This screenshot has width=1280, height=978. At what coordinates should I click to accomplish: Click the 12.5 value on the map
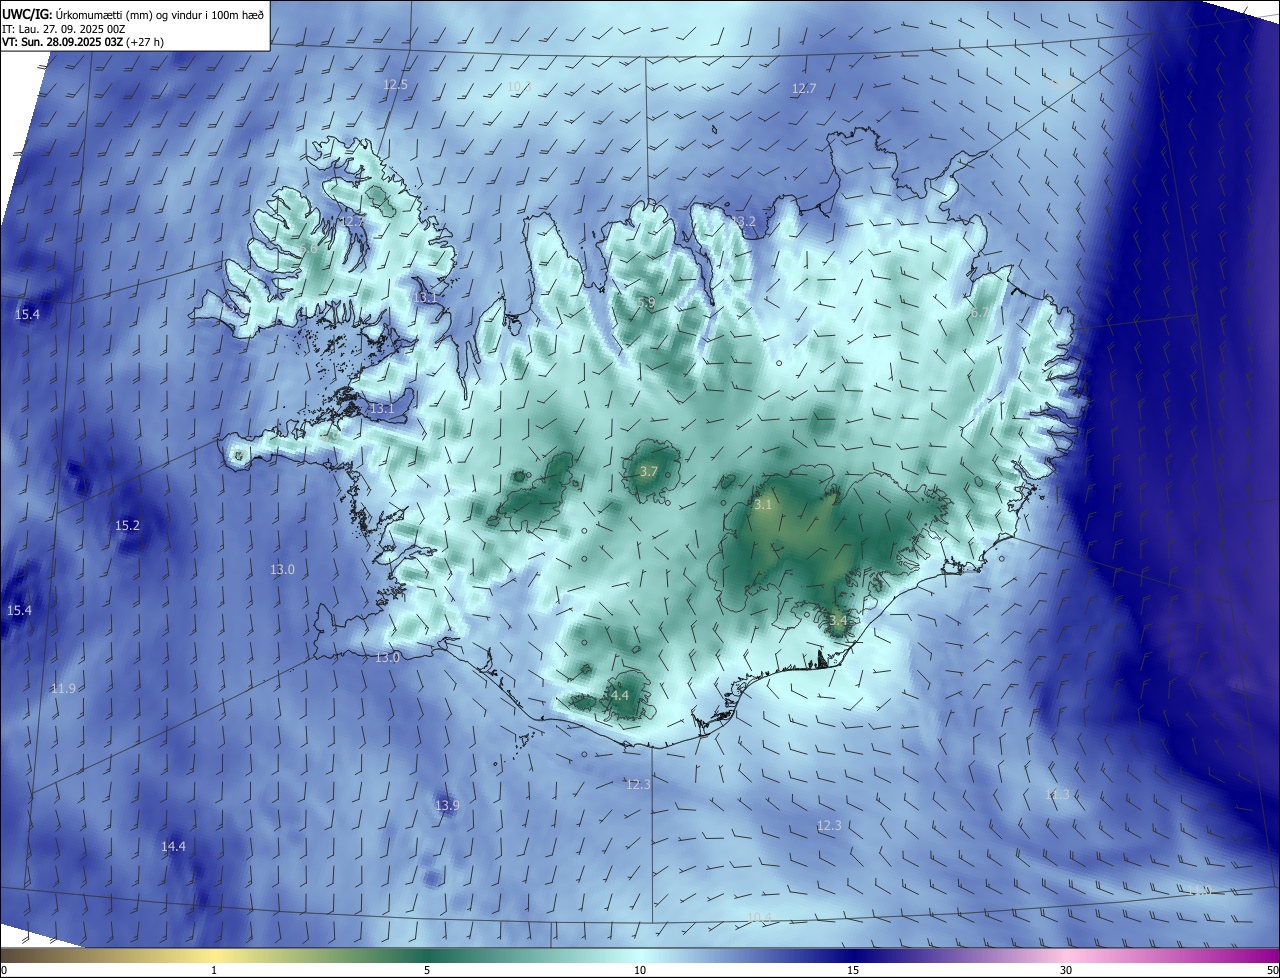coord(396,85)
